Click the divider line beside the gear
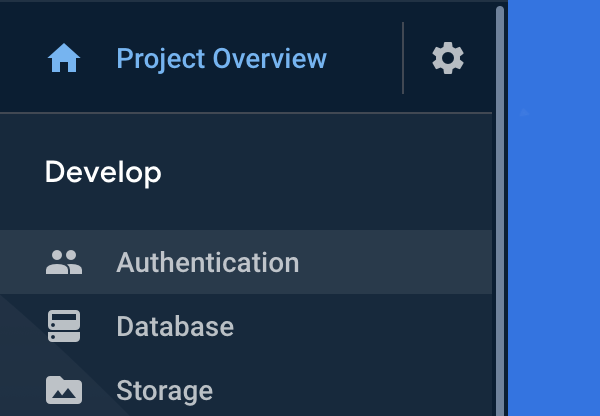600x416 pixels. 403,58
